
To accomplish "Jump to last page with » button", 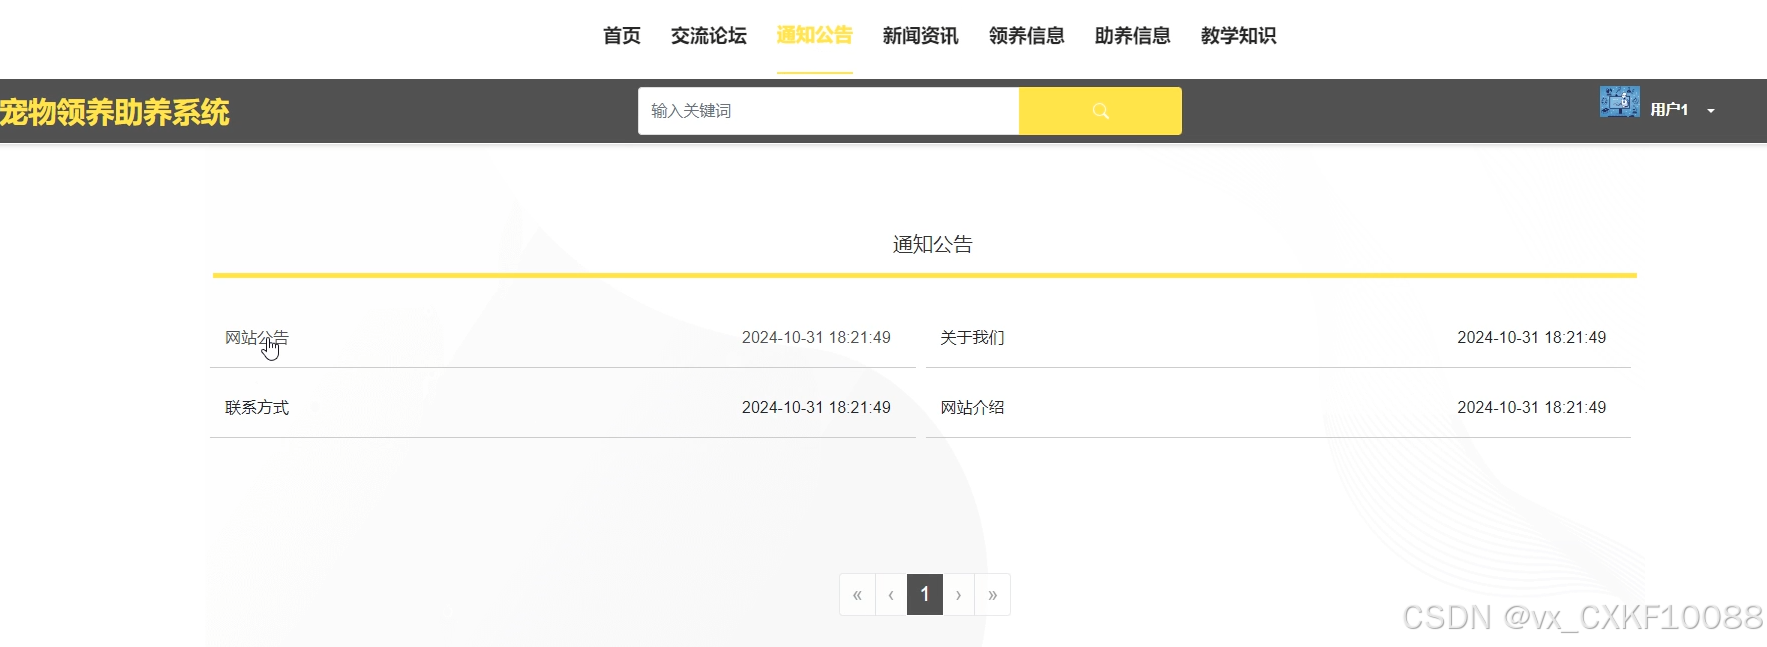I will (x=993, y=595).
